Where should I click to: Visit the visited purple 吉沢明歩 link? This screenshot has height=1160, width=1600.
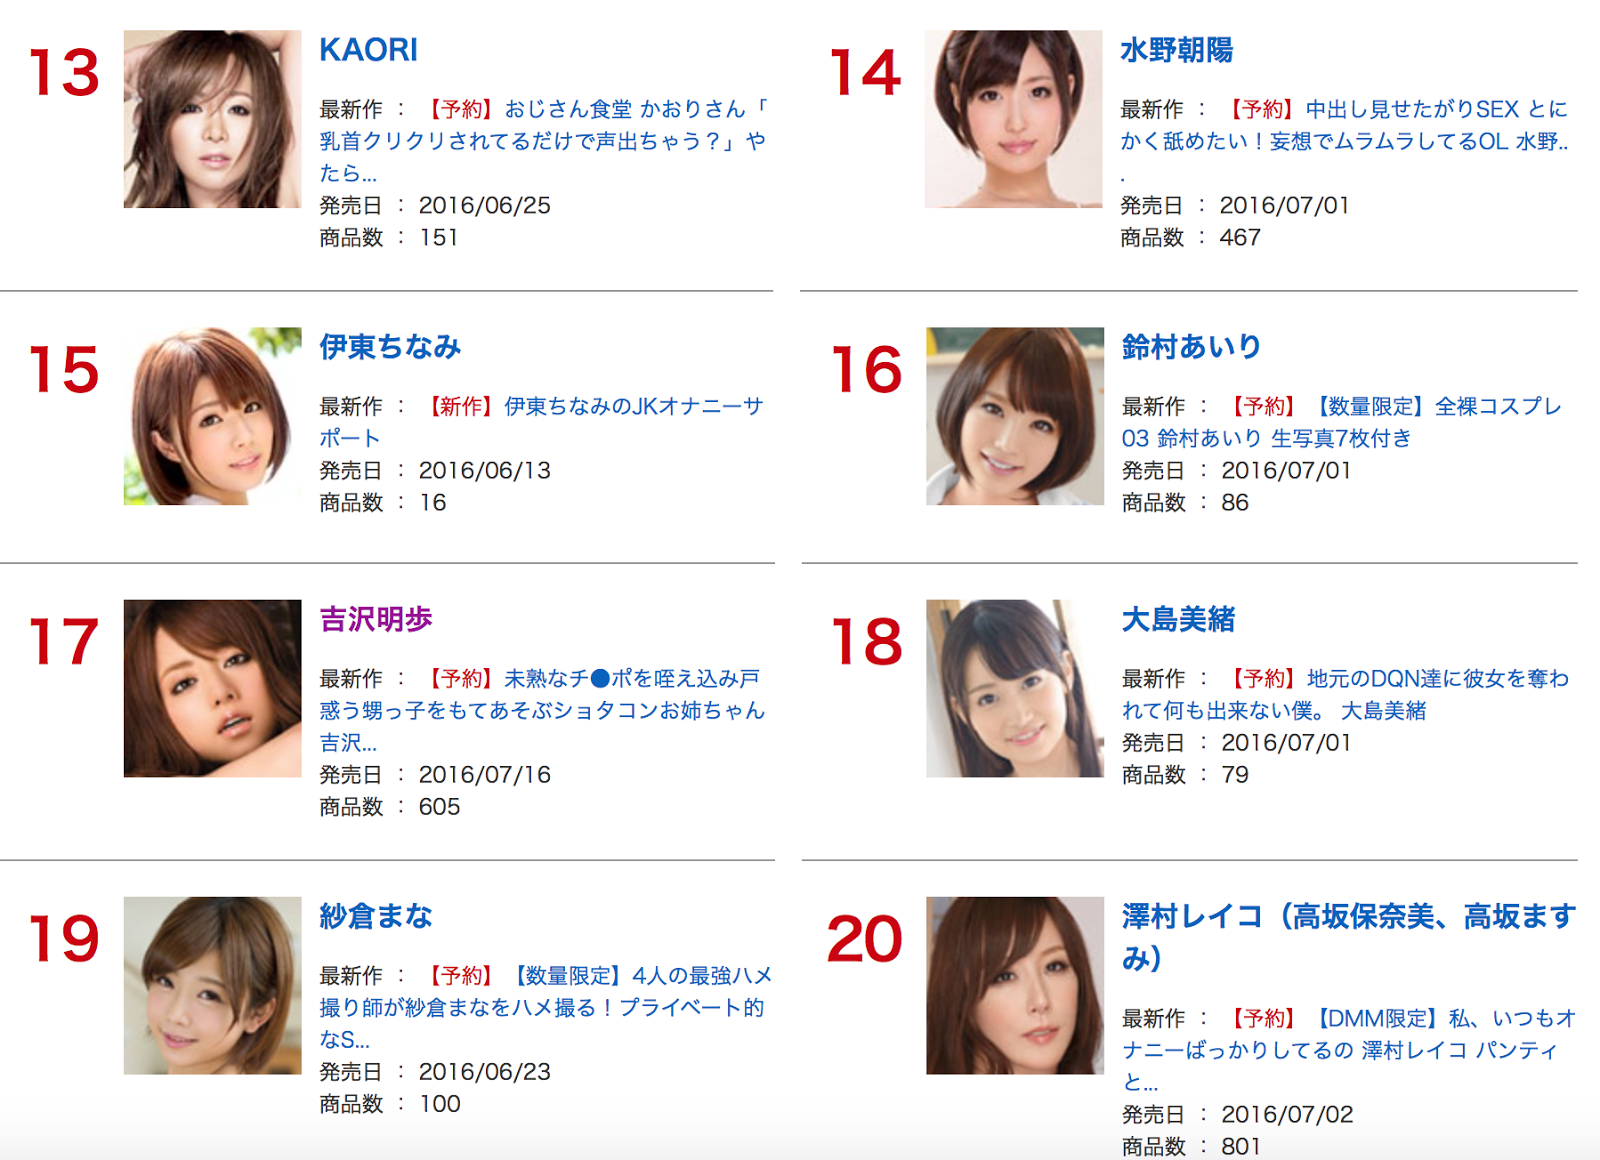(x=376, y=619)
